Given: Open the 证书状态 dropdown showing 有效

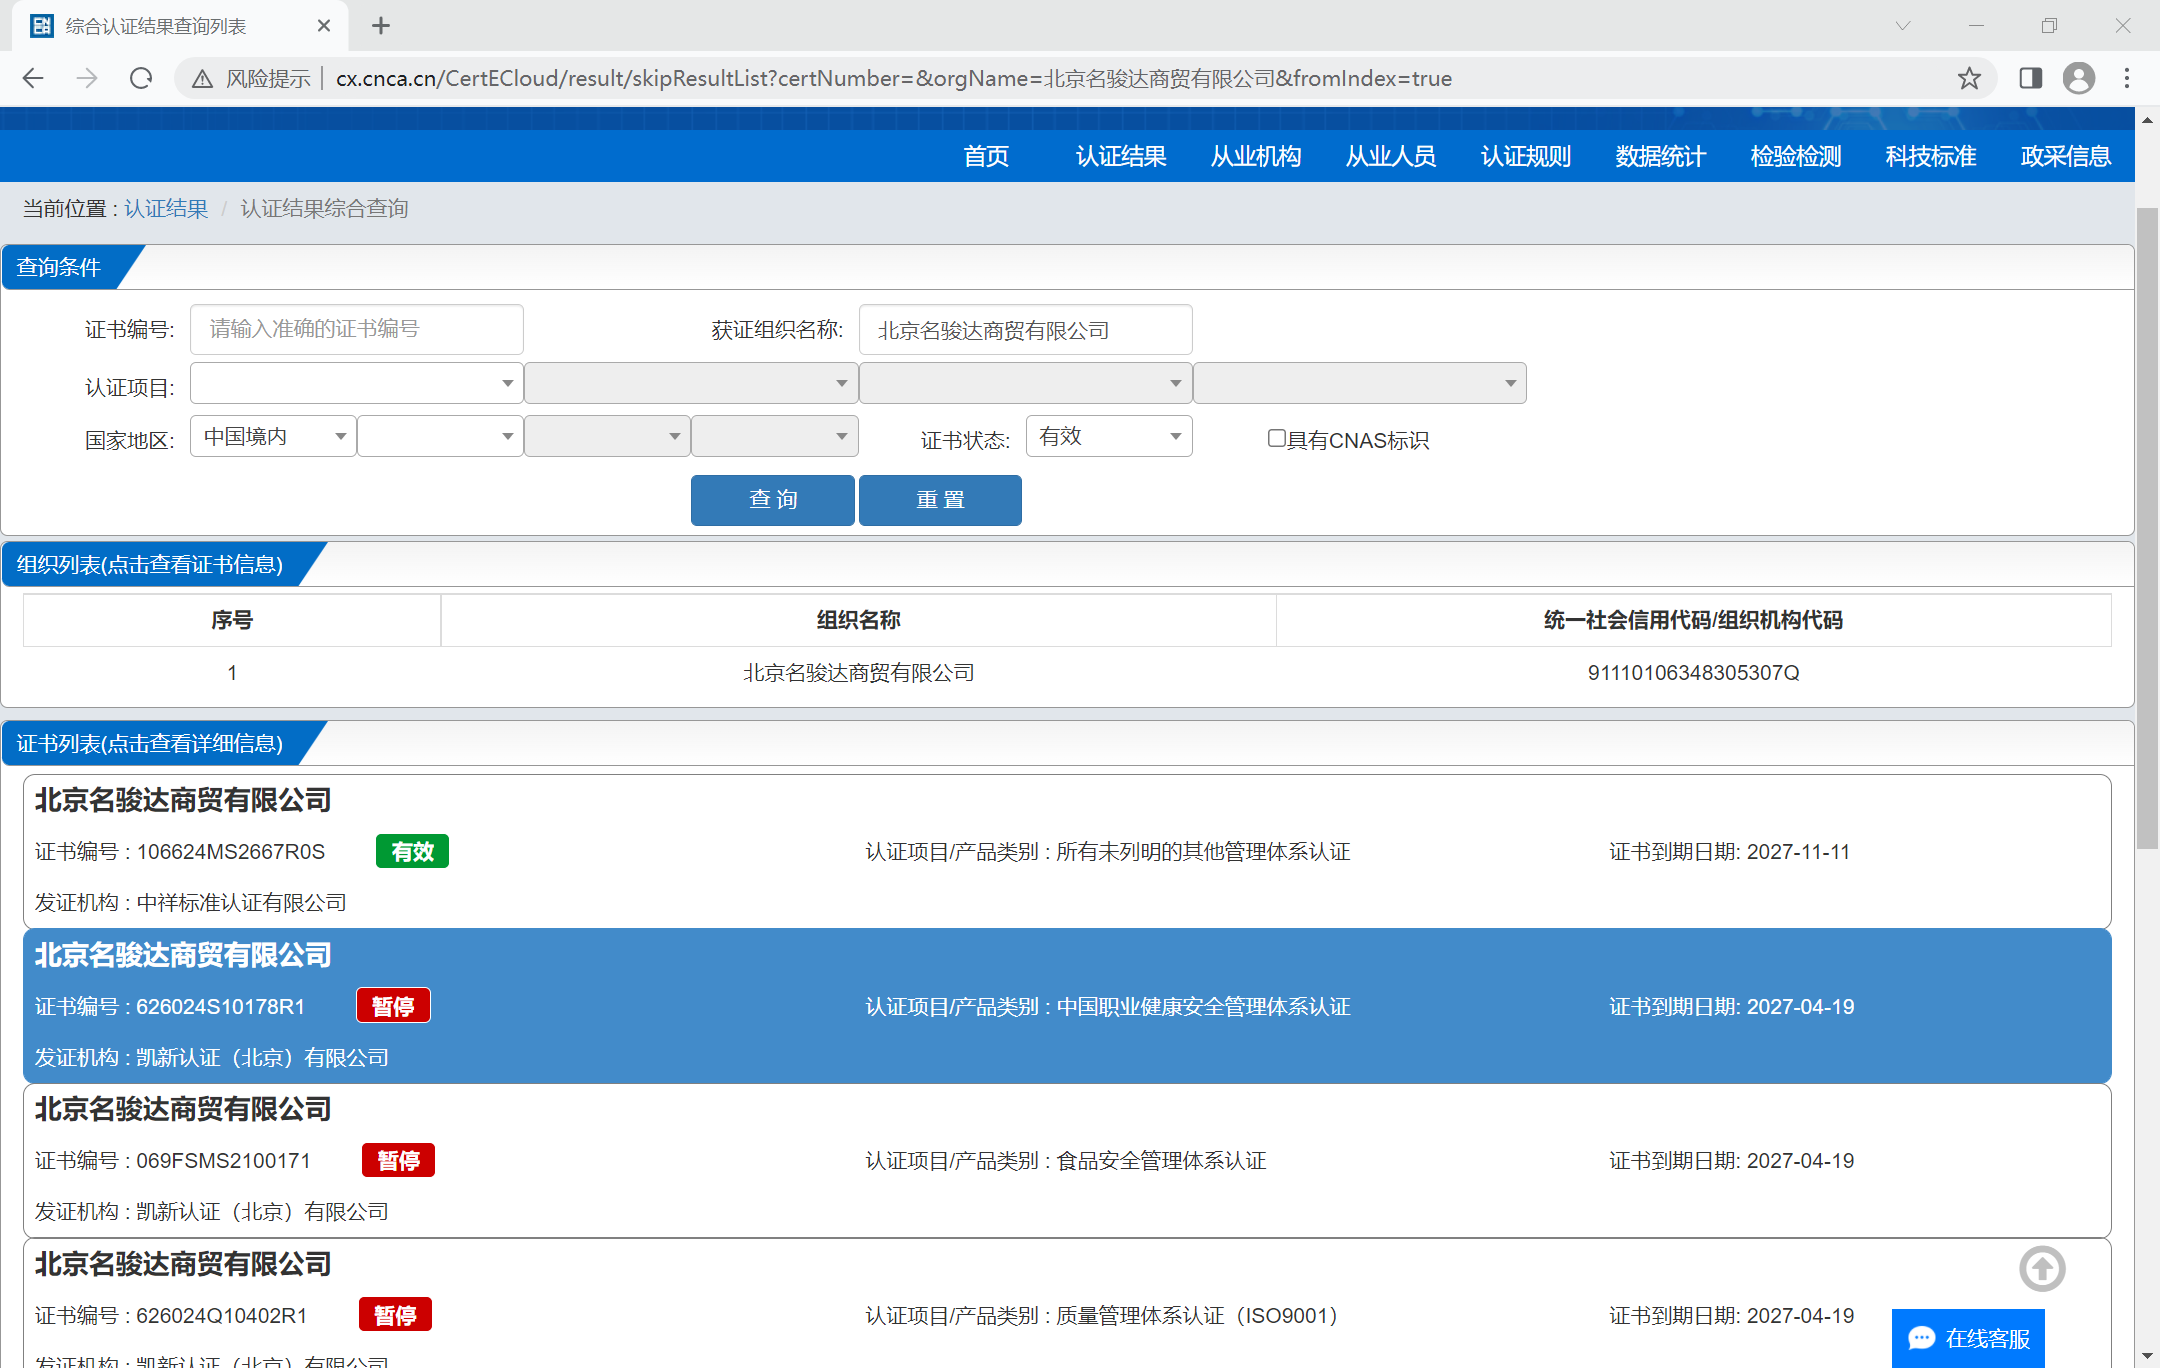Looking at the screenshot, I should pyautogui.click(x=1109, y=436).
